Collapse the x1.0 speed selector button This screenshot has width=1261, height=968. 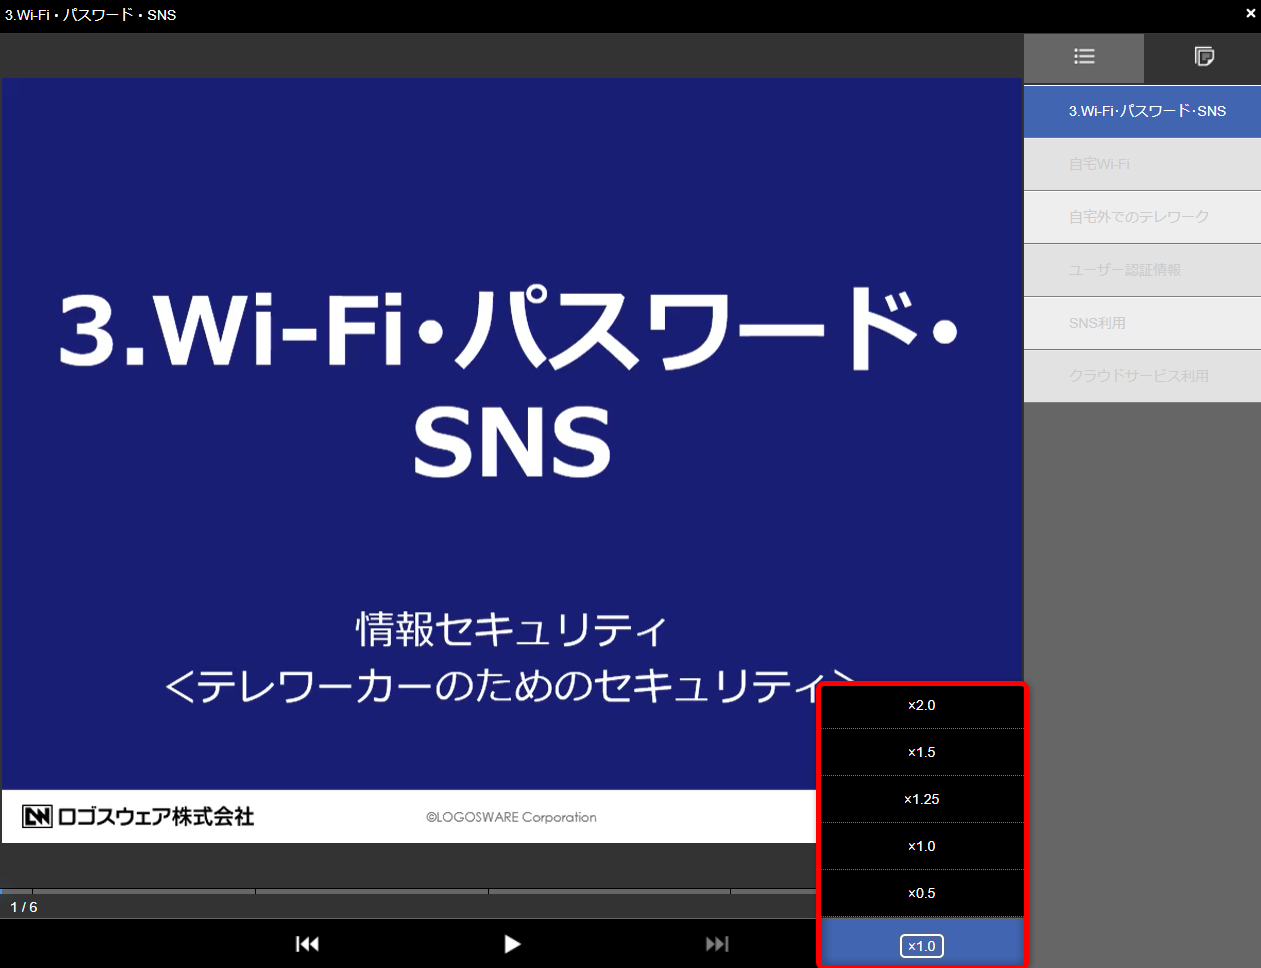click(921, 945)
